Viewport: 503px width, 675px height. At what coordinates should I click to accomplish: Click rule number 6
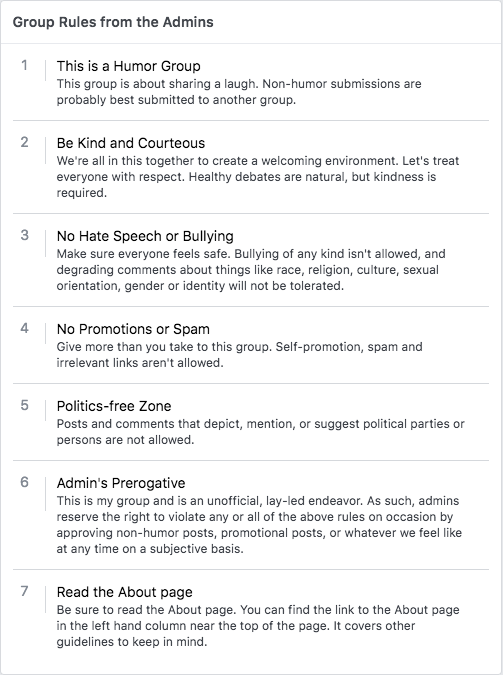tap(25, 482)
